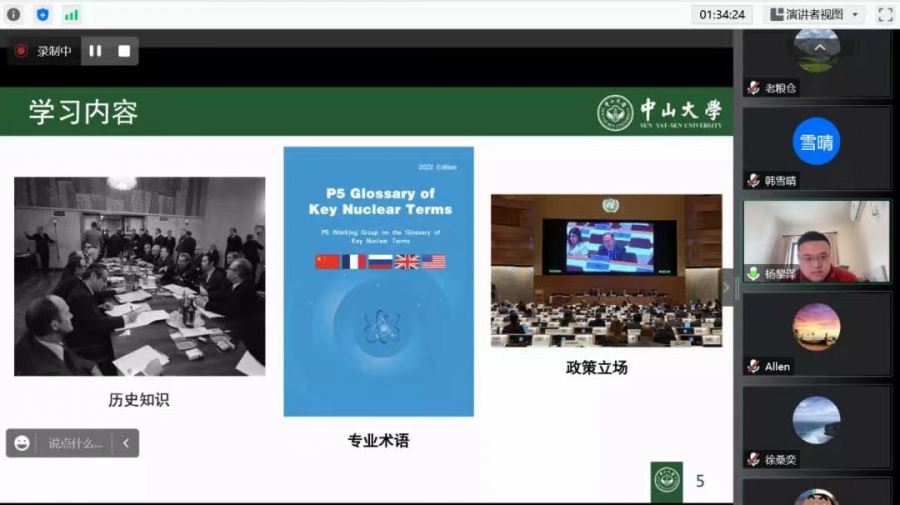Click the muted mic icon beside Allen
Image resolution: width=900 pixels, height=505 pixels.
tap(753, 367)
